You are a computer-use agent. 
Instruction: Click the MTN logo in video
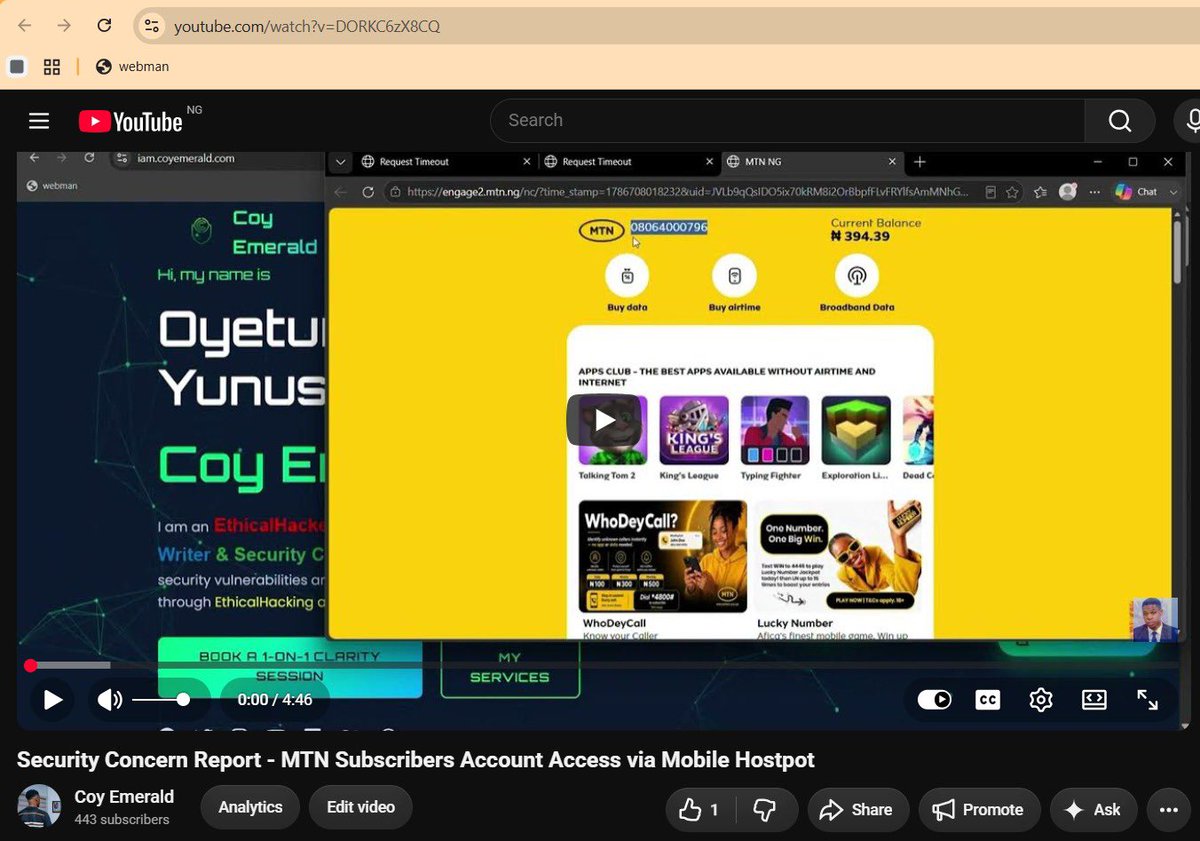(601, 230)
